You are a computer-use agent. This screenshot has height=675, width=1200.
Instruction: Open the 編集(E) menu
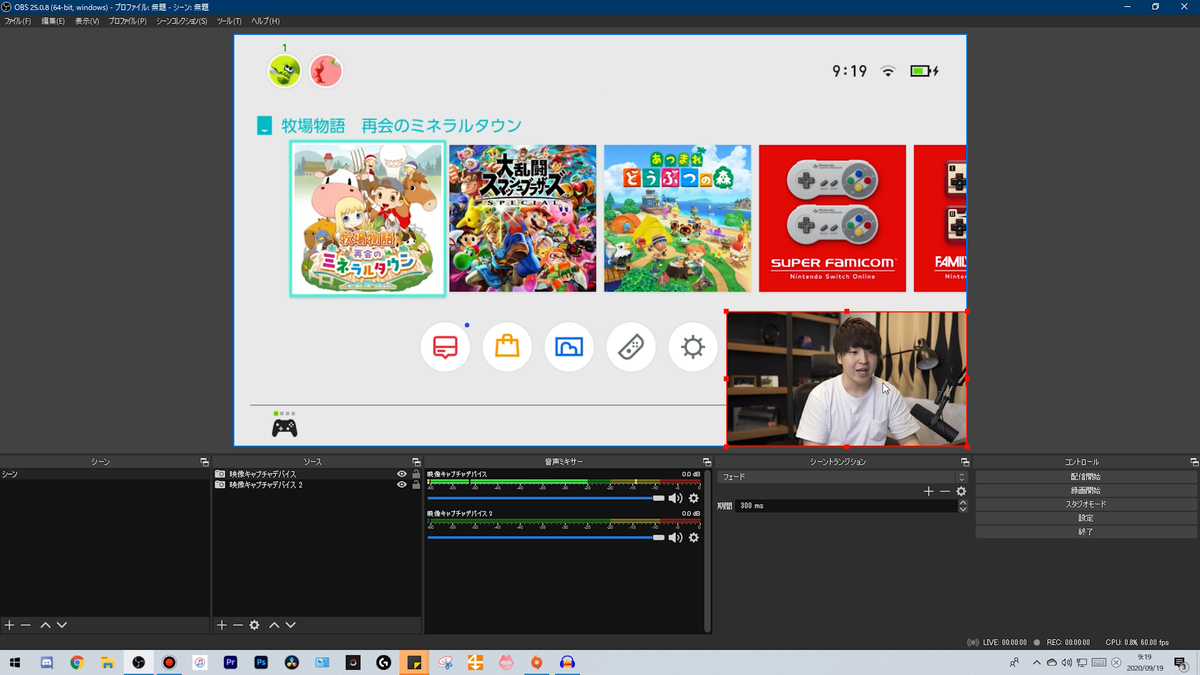click(x=53, y=21)
